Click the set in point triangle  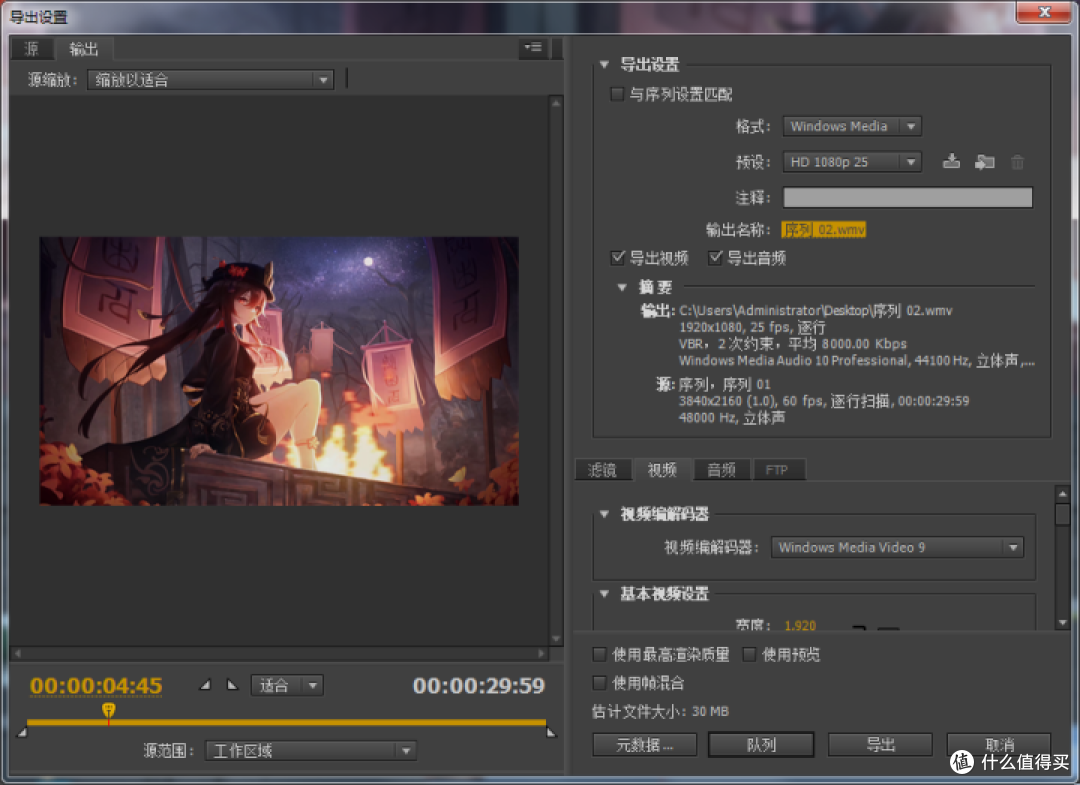[x=205, y=685]
